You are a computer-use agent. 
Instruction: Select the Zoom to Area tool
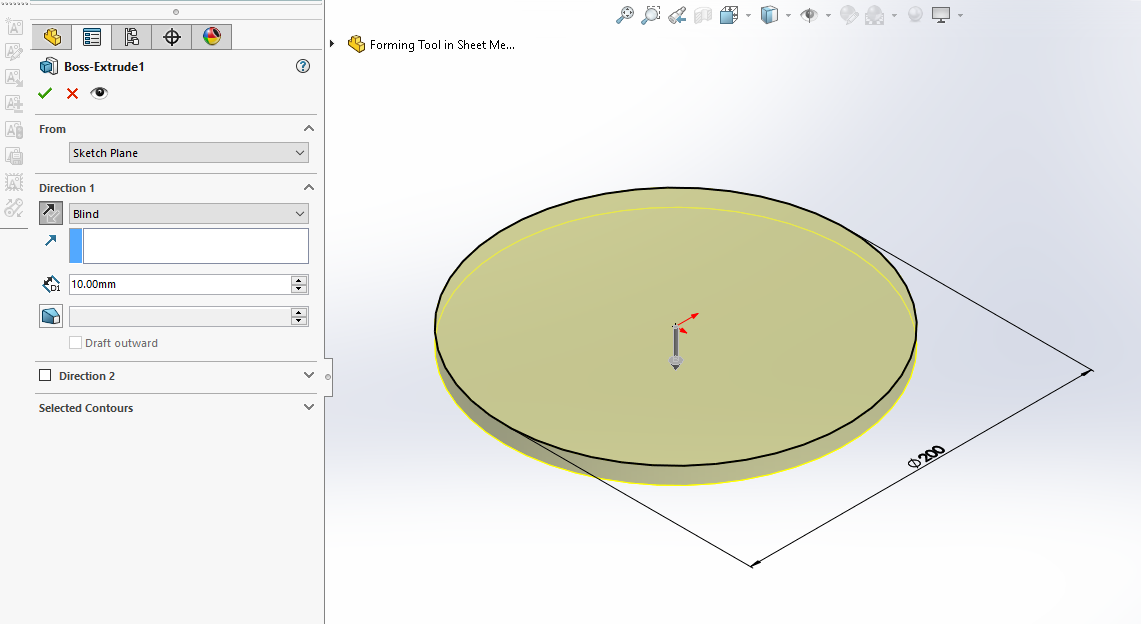click(x=651, y=15)
